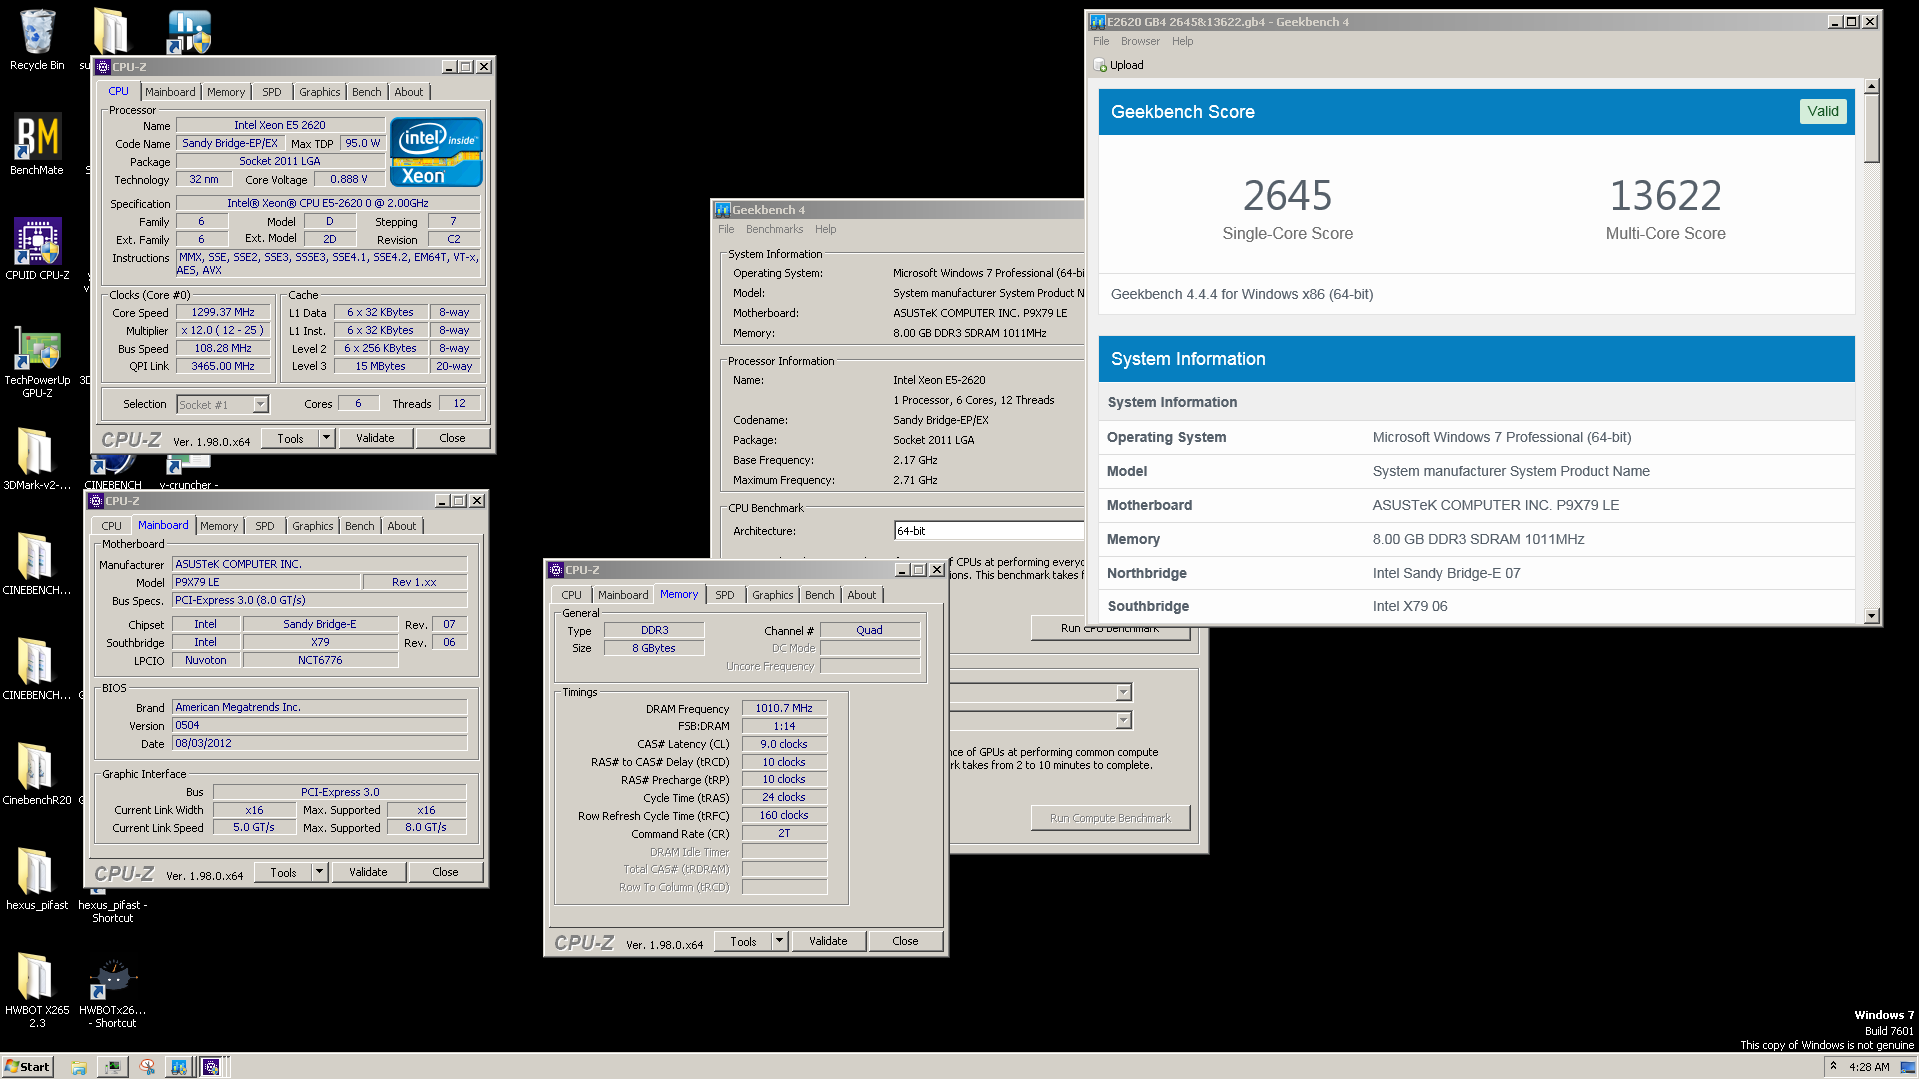This screenshot has height=1079, width=1919.
Task: Open the Snipping Tool from the taskbar
Action: (x=147, y=1067)
